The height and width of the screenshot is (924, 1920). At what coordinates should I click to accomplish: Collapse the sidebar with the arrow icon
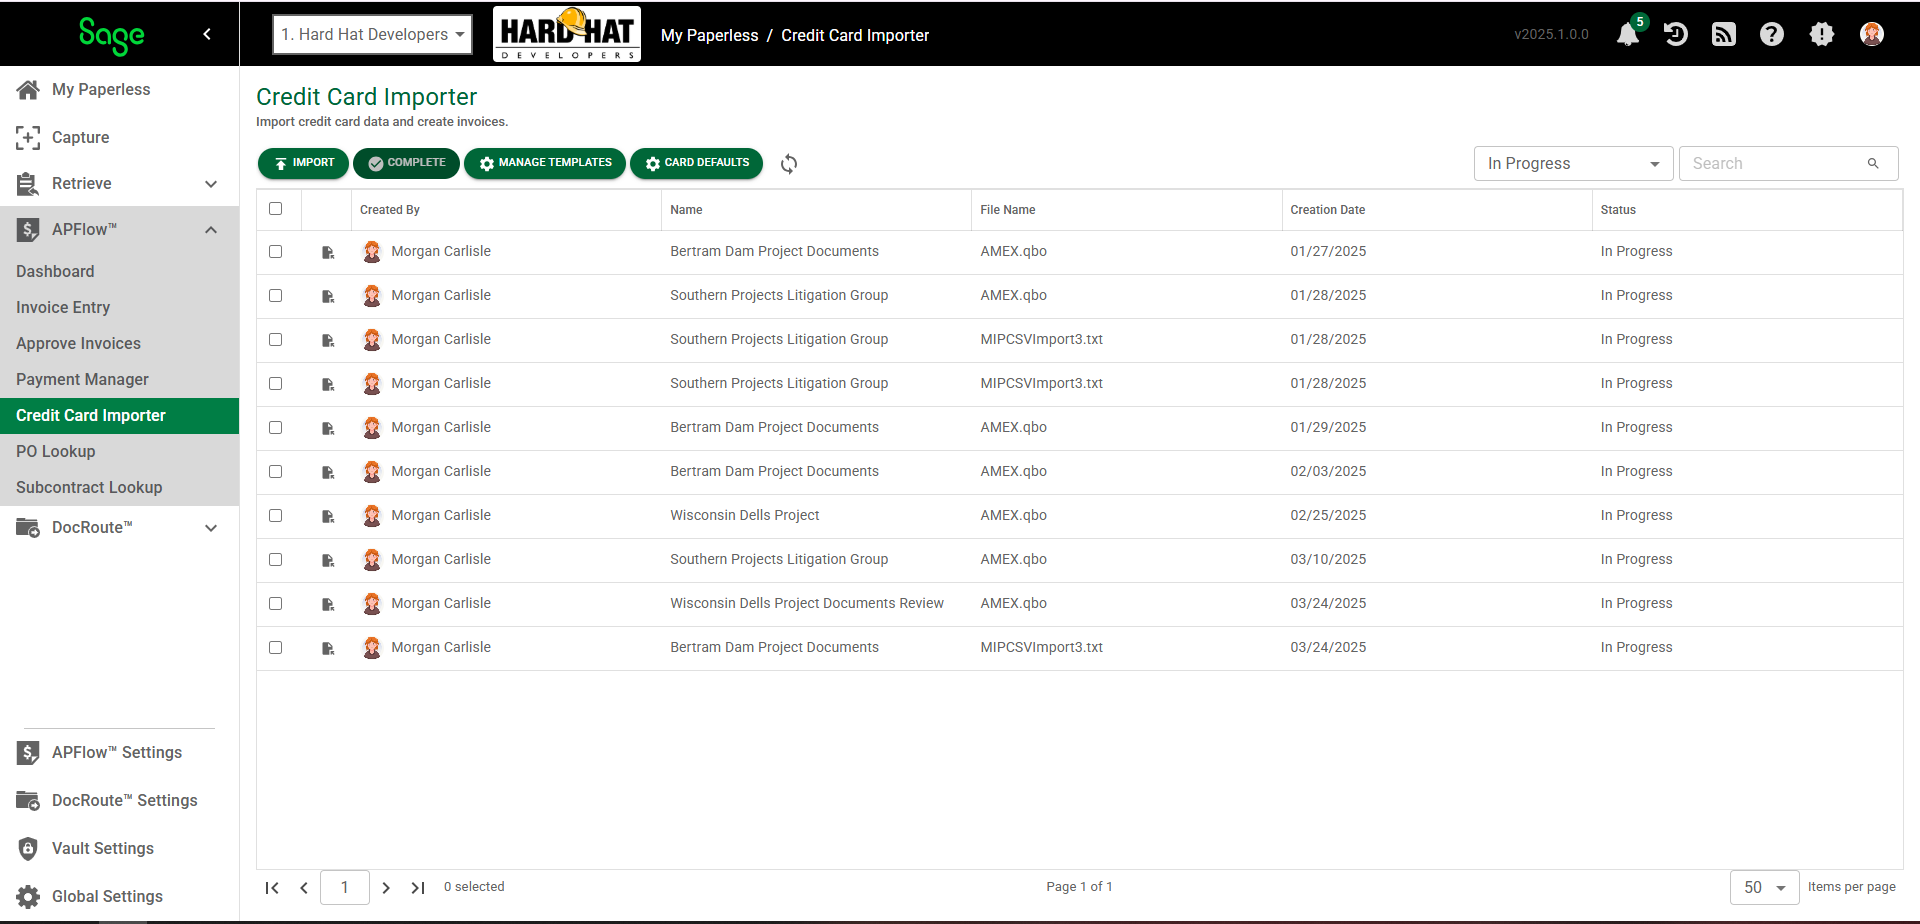(x=207, y=34)
